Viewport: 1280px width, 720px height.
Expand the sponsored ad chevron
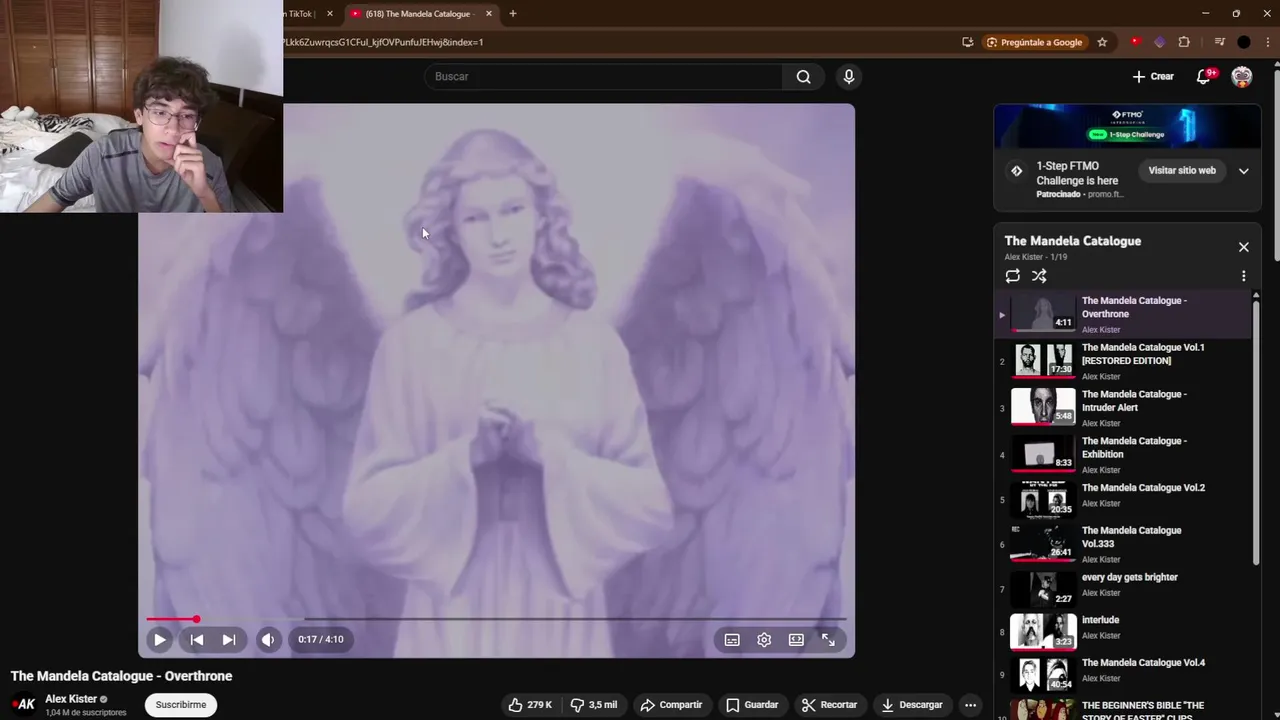pos(1243,171)
